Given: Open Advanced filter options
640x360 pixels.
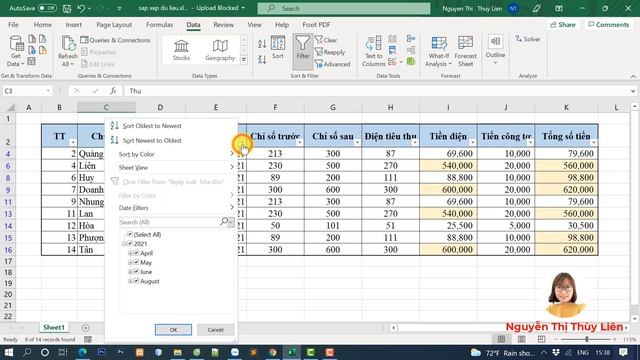Looking at the screenshot, I should (x=333, y=64).
